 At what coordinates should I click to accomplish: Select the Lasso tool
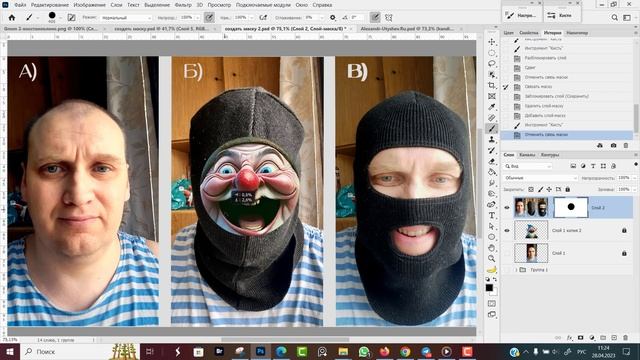[x=492, y=64]
